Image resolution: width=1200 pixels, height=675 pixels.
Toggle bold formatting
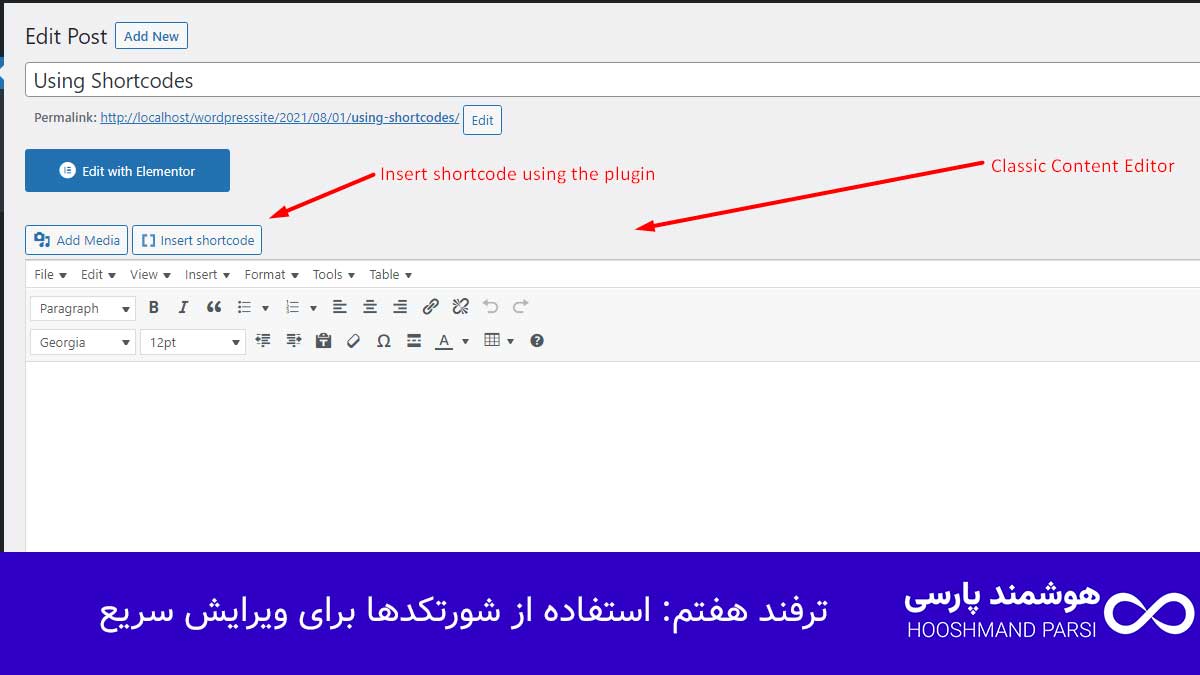(x=153, y=307)
